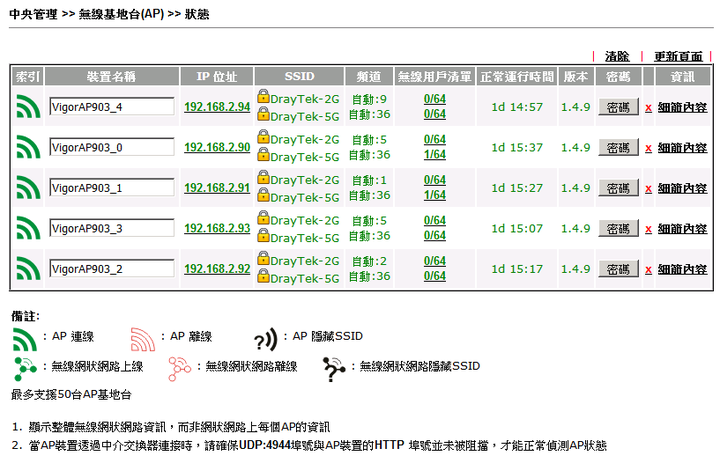Click the VigorAP903_4 device name field

pyautogui.click(x=112, y=107)
